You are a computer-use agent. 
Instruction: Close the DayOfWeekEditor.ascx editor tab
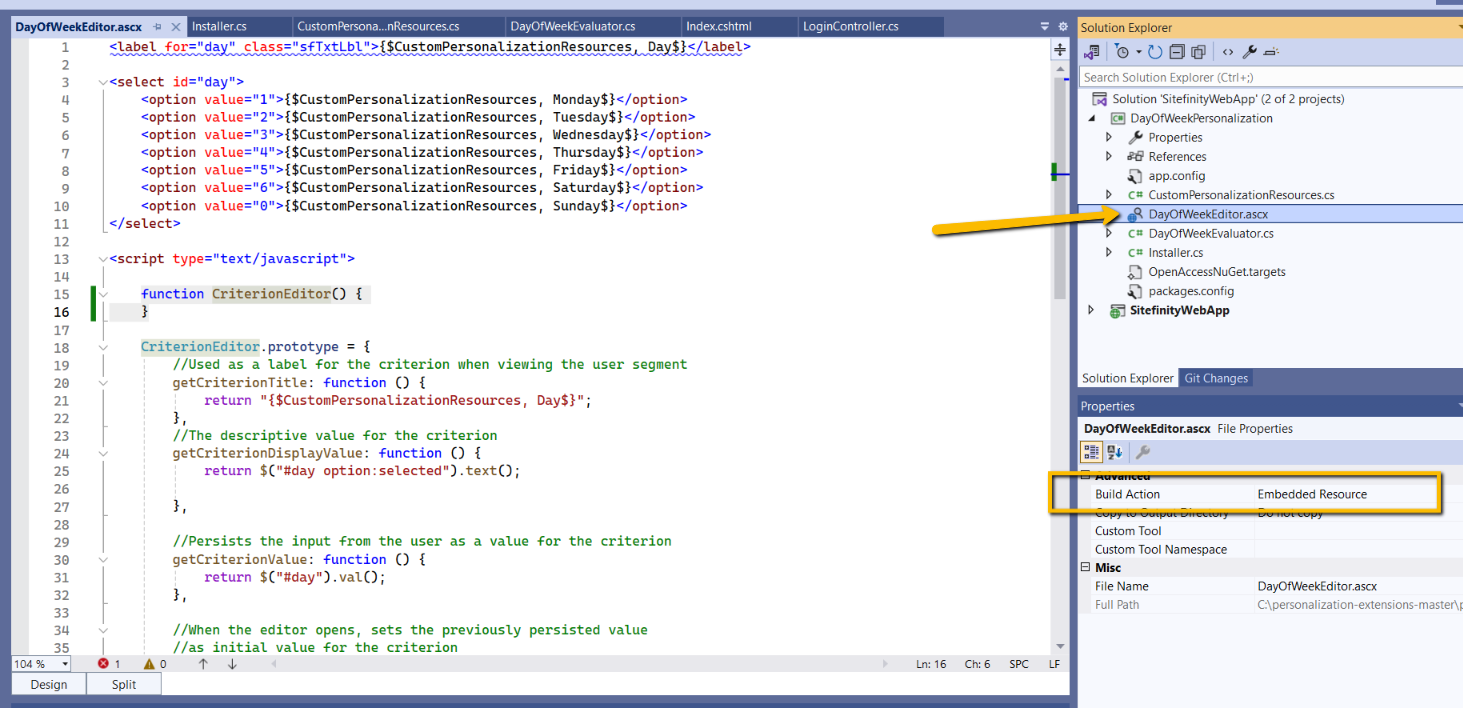(176, 27)
